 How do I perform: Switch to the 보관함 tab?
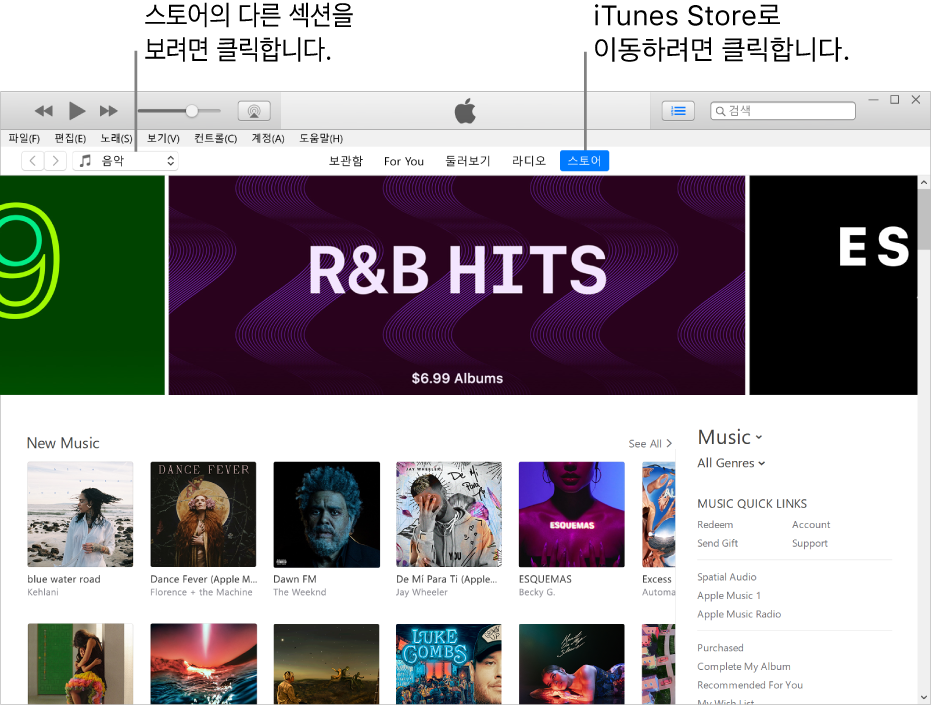[346, 161]
